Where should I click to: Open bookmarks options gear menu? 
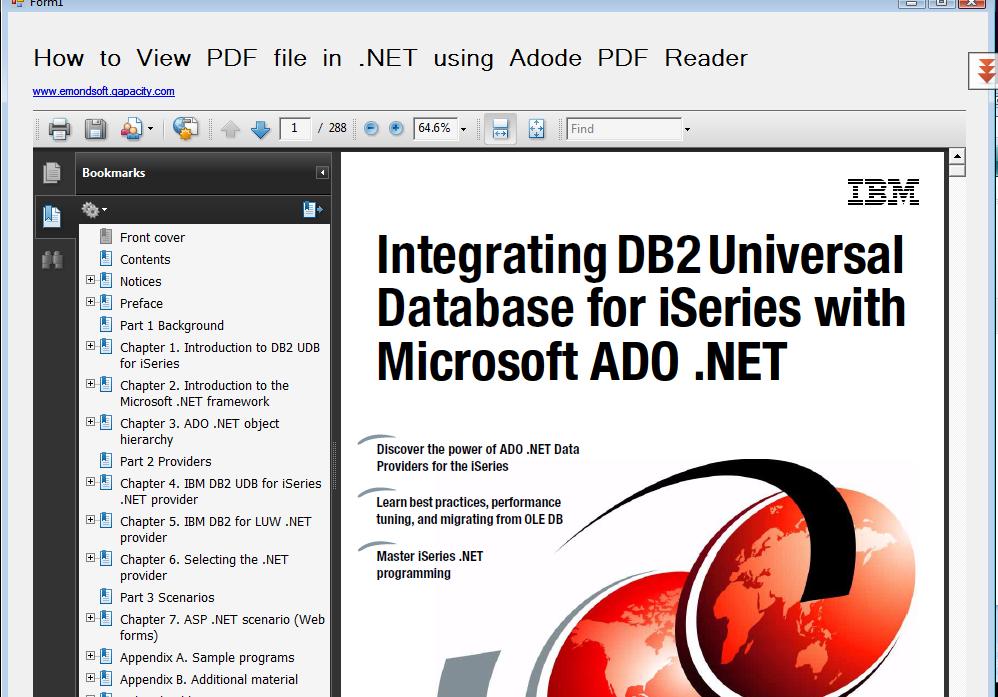point(94,209)
